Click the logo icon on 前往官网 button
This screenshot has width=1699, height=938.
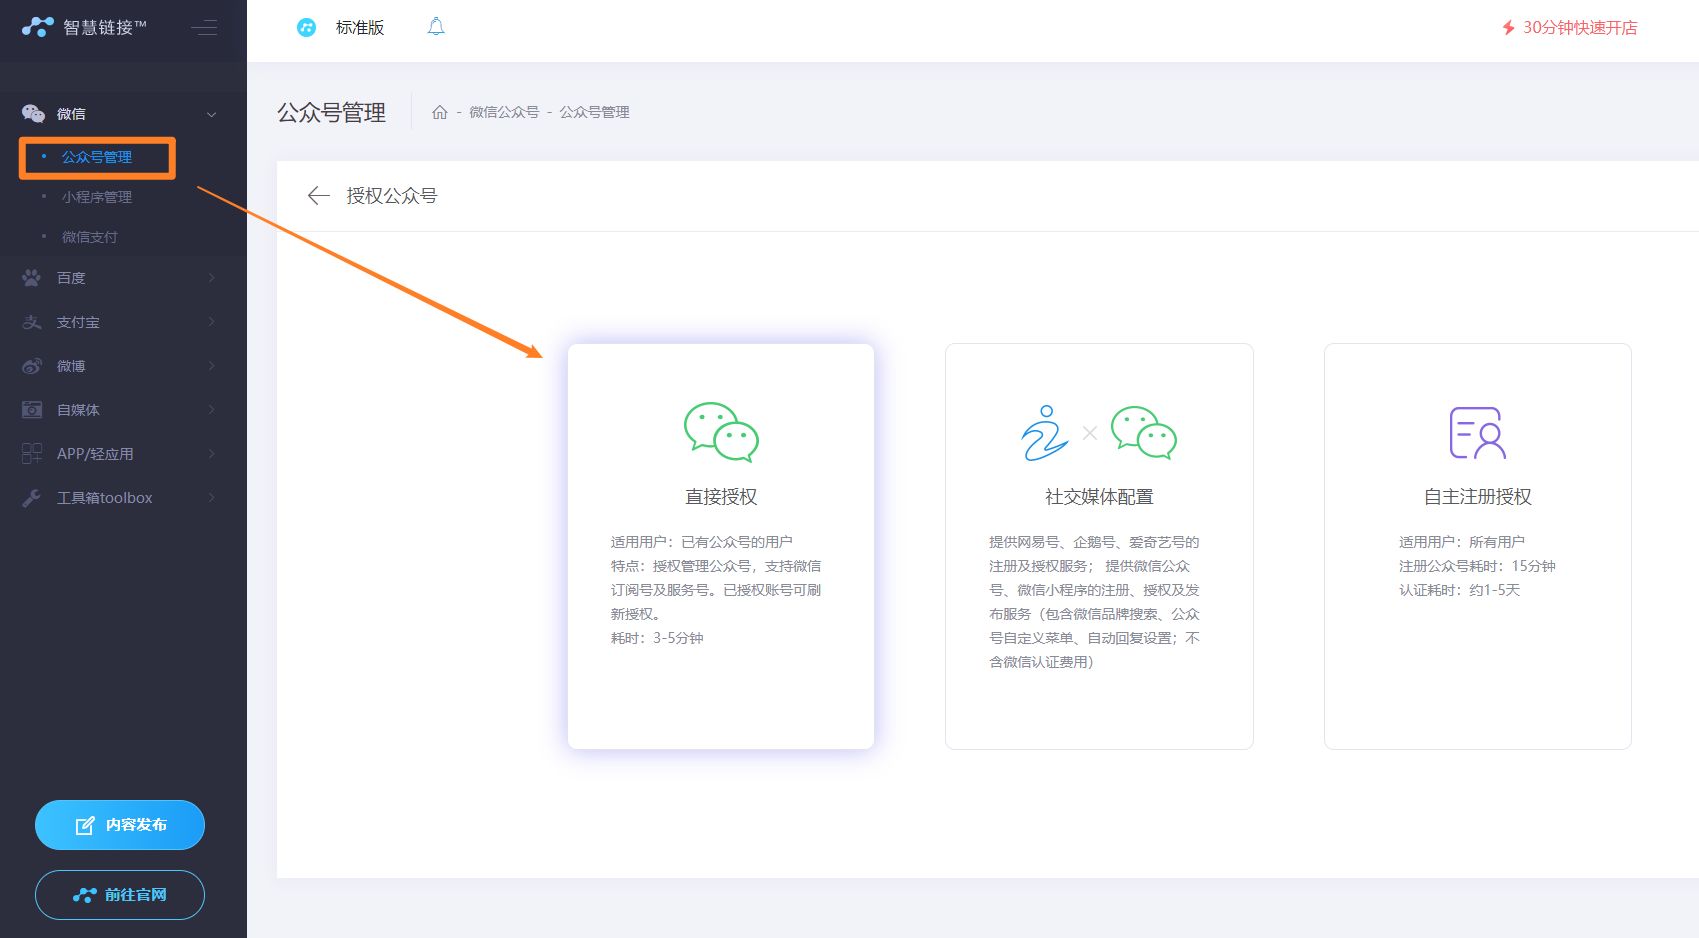click(x=85, y=895)
